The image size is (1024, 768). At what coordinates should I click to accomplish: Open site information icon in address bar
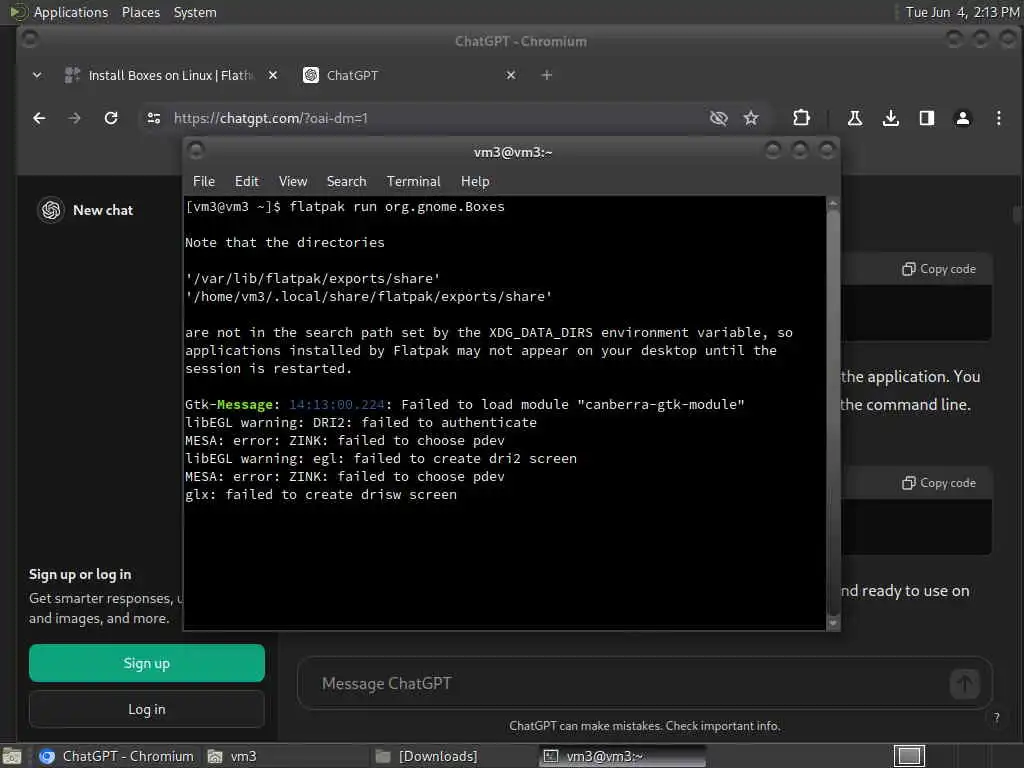(x=153, y=118)
